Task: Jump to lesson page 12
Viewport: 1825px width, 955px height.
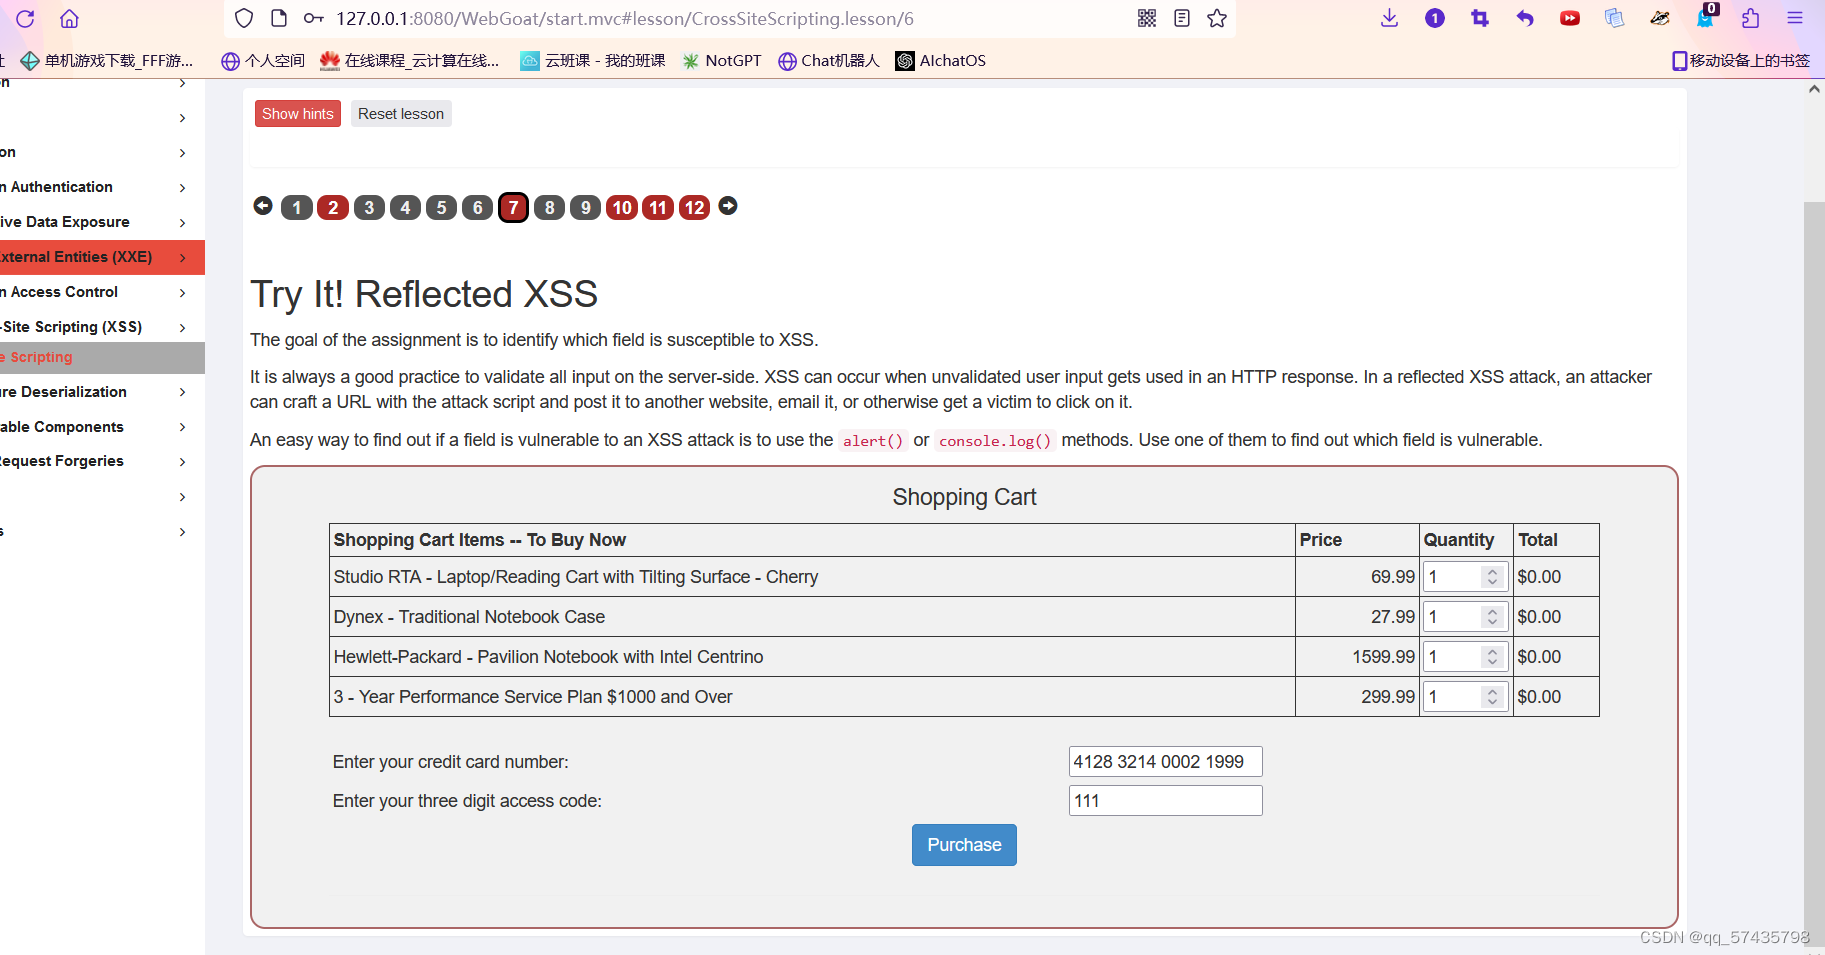Action: (694, 207)
